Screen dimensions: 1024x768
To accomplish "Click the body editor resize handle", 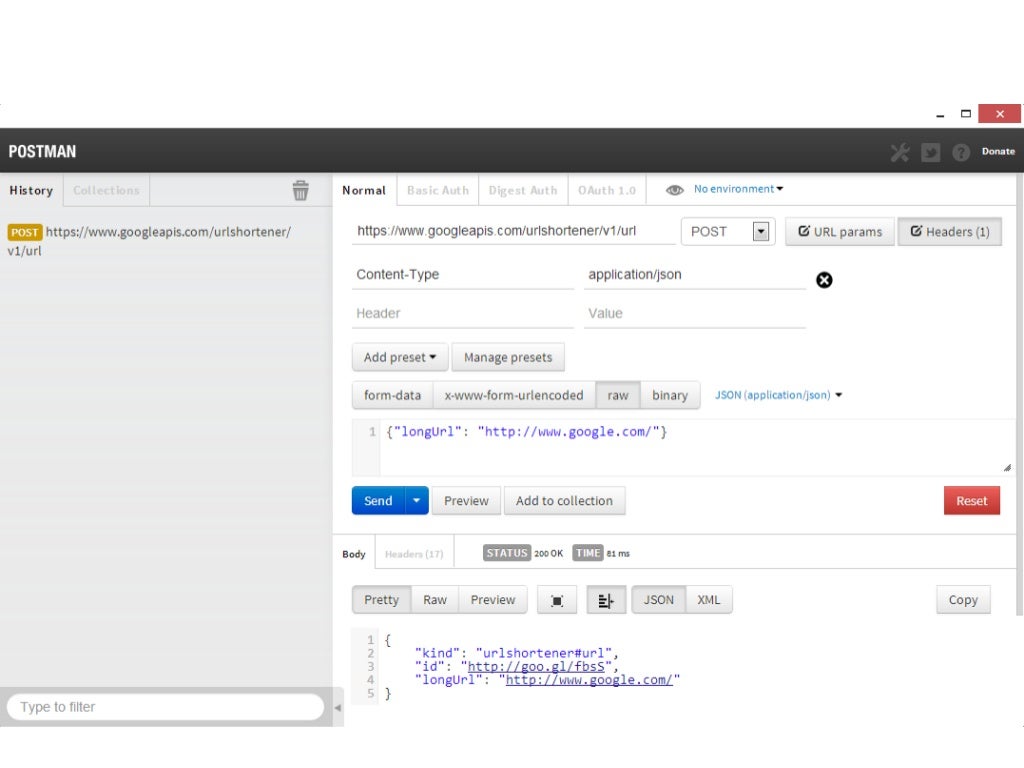I will [x=1007, y=468].
